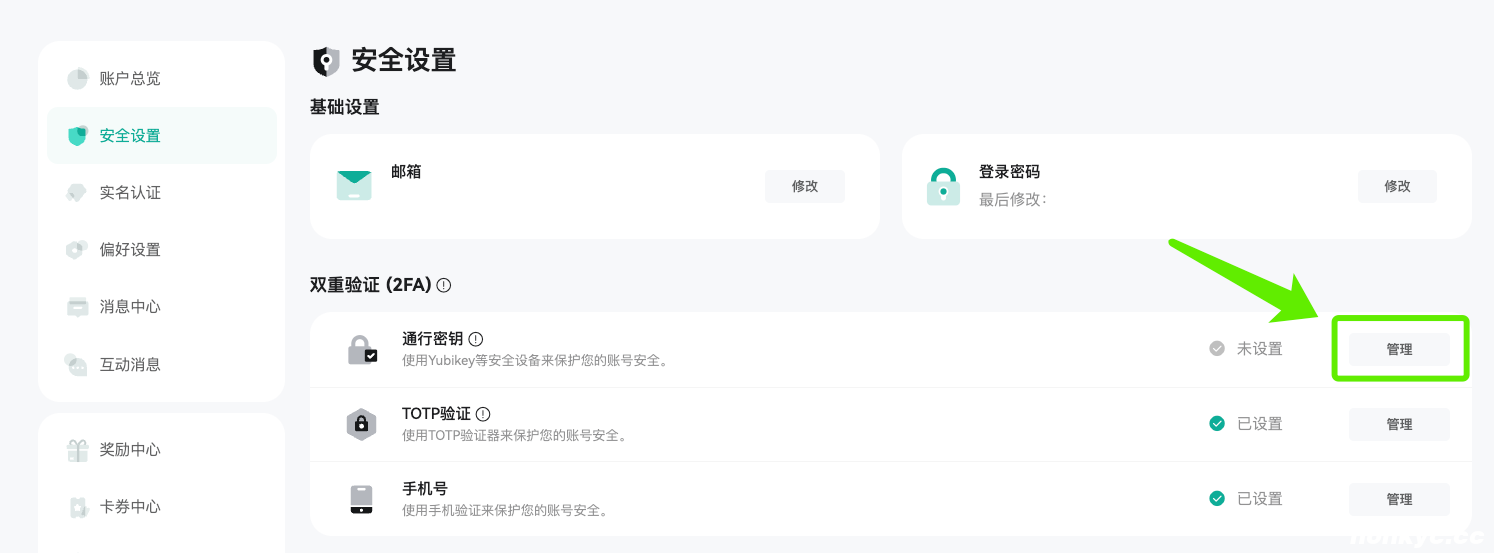Open 偏好设置 menu item
1494x553 pixels.
[130, 249]
